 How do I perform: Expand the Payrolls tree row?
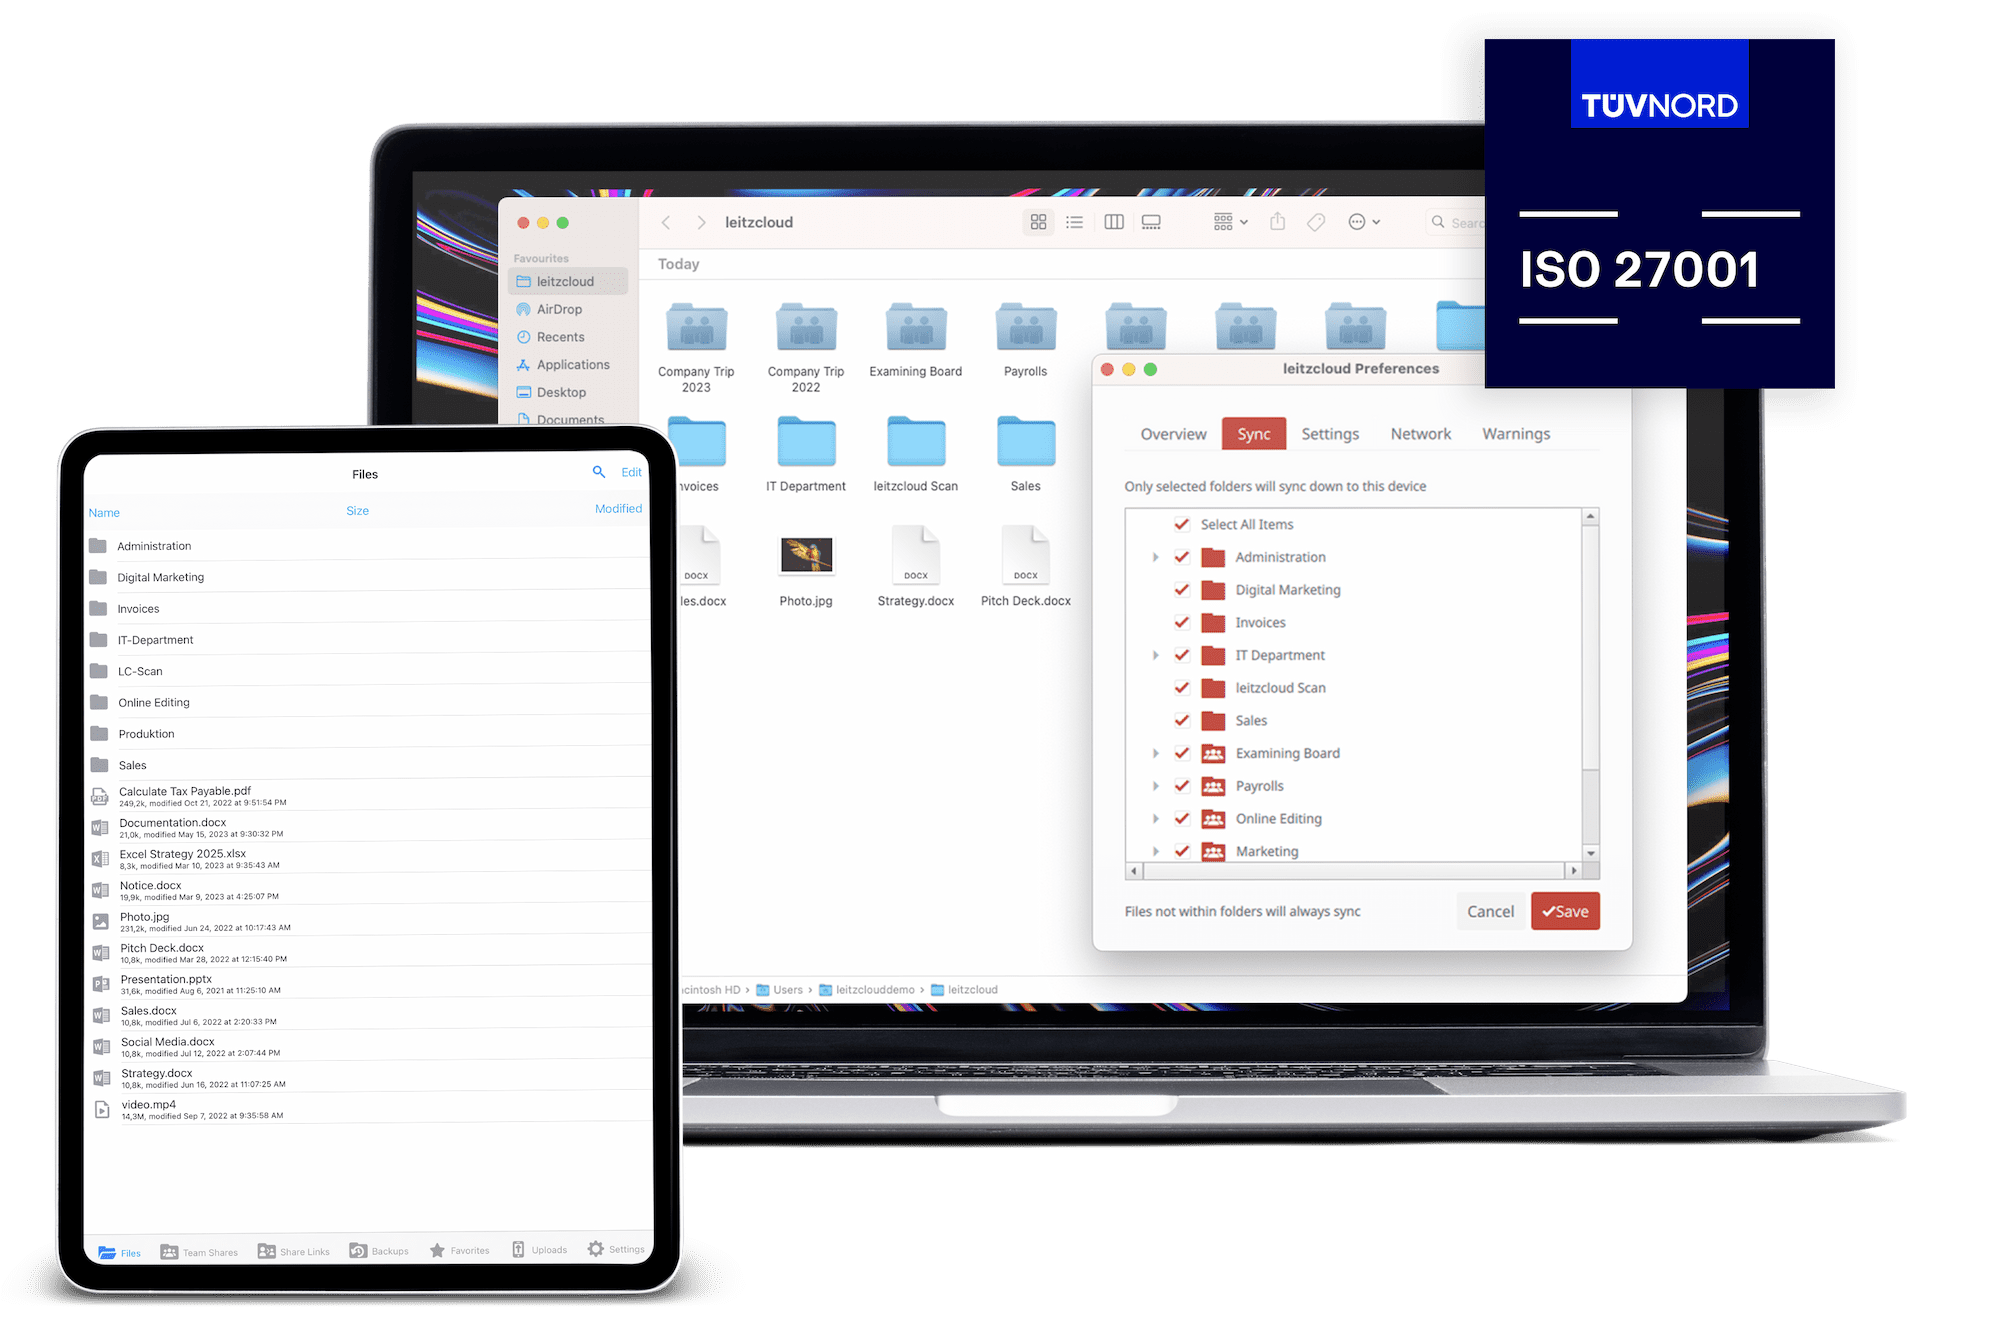click(1155, 786)
